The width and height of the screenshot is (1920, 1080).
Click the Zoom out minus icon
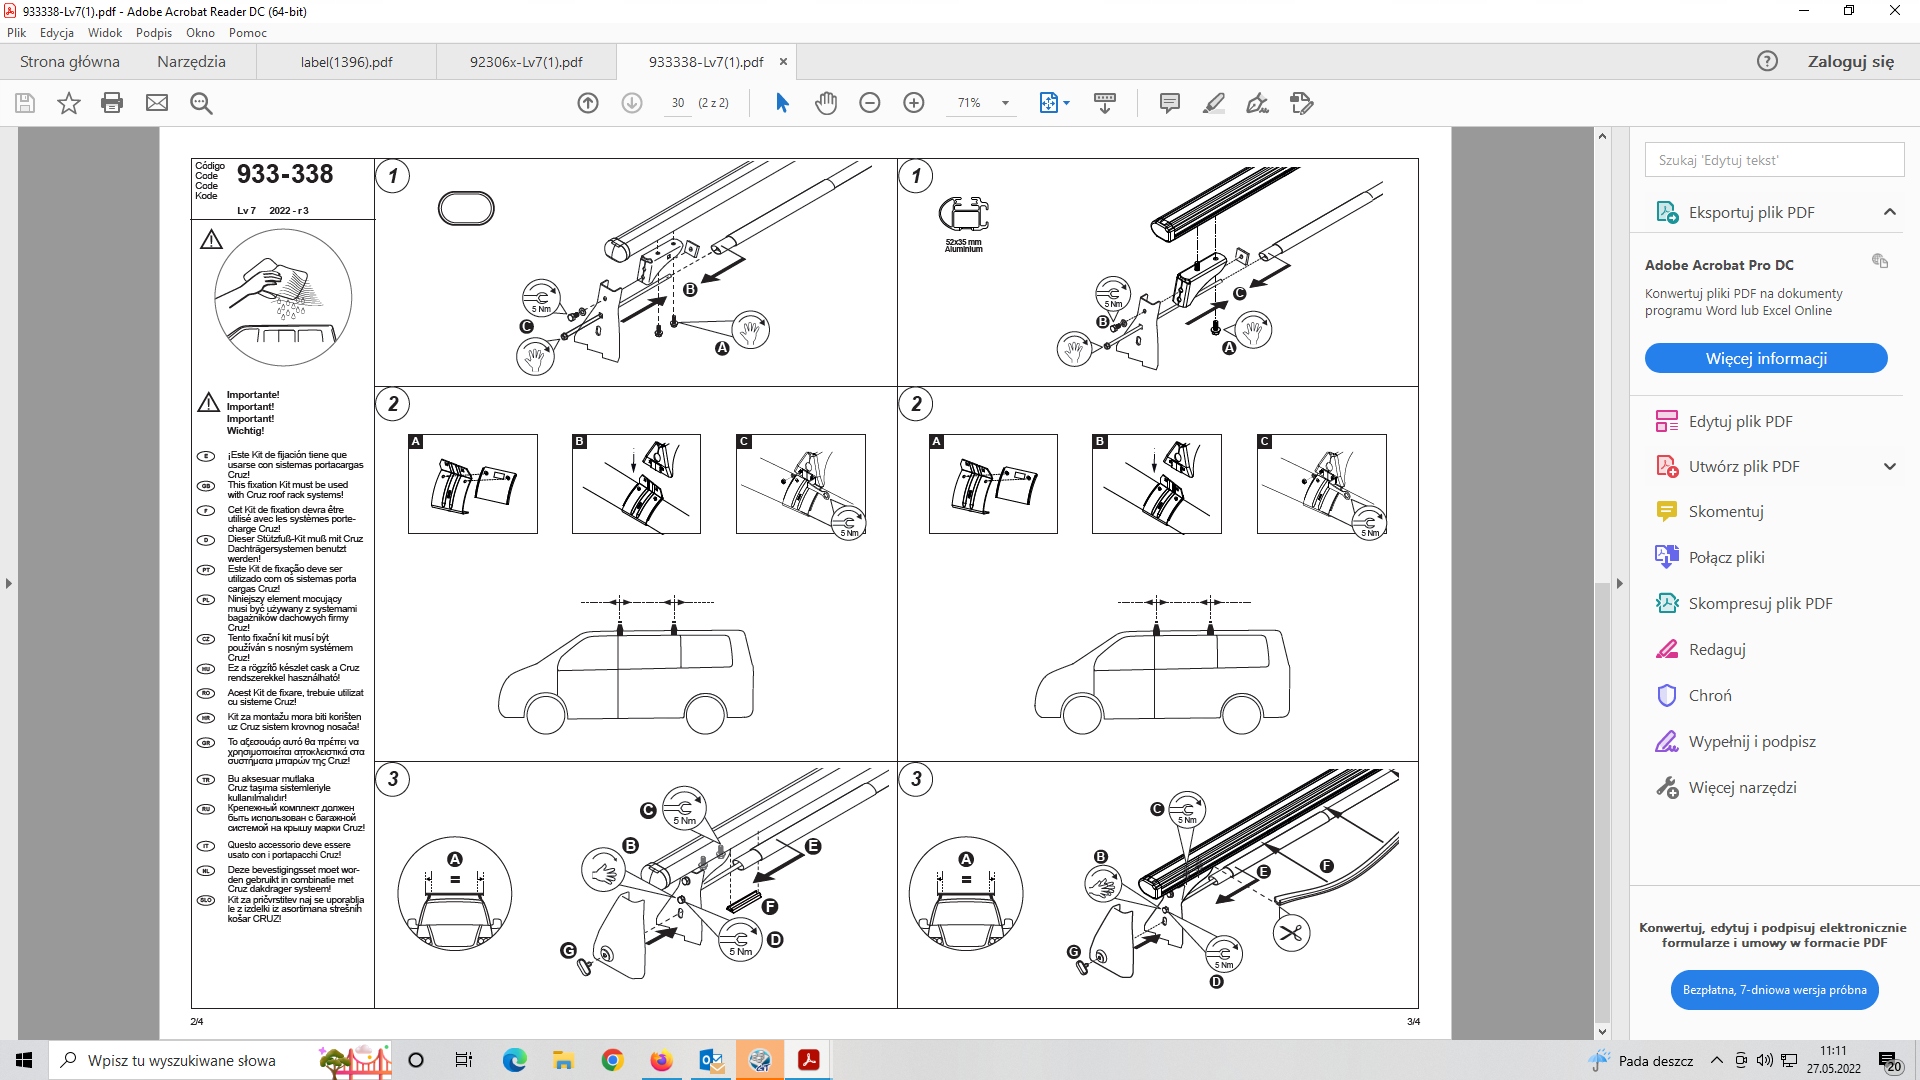(870, 103)
